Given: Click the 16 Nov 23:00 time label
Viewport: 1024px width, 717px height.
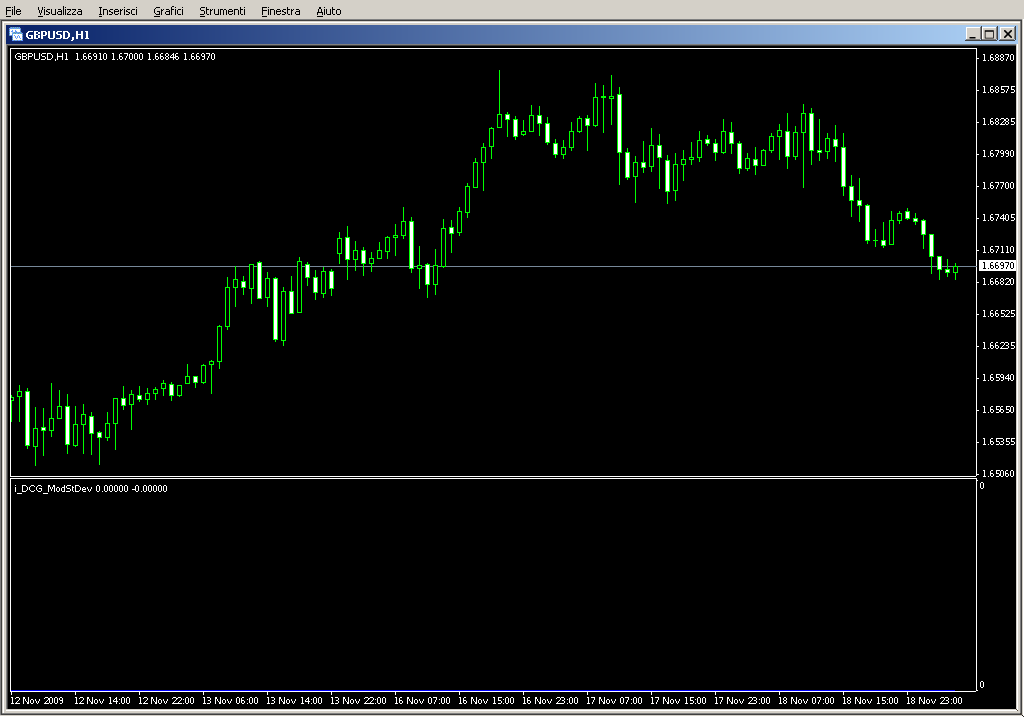Looking at the screenshot, I should [551, 701].
